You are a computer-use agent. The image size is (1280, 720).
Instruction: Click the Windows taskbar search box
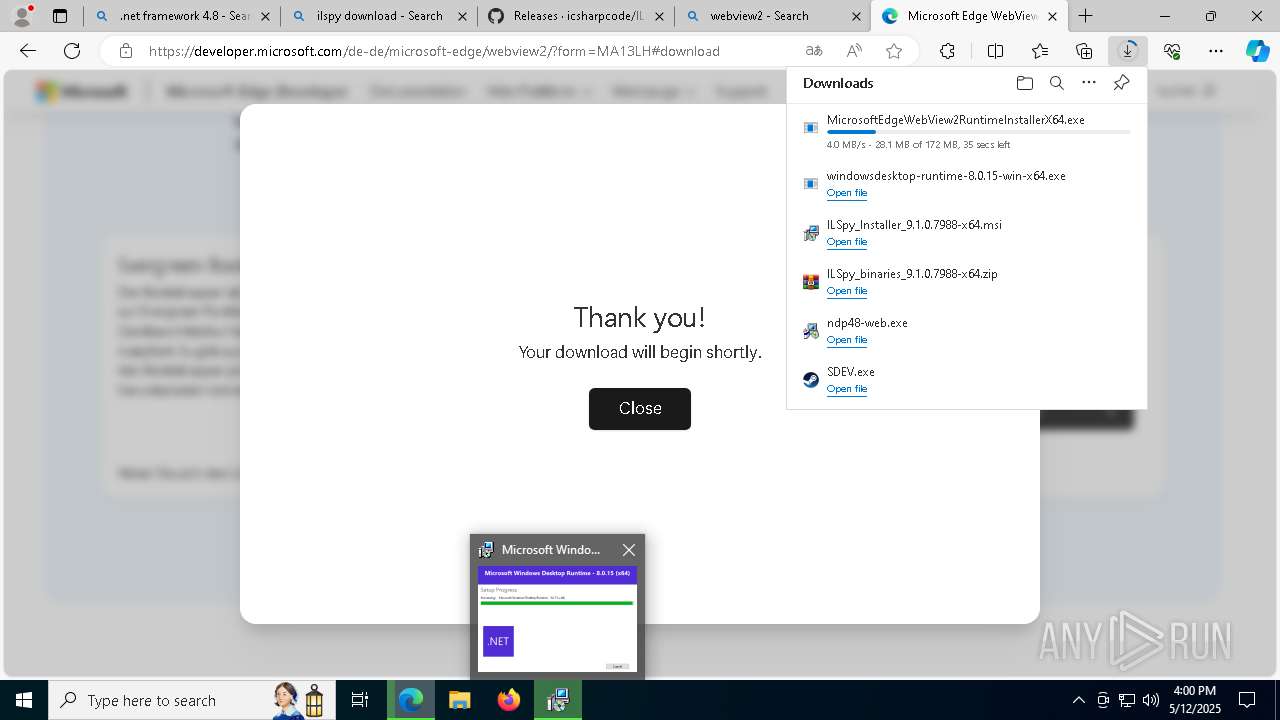click(x=192, y=700)
